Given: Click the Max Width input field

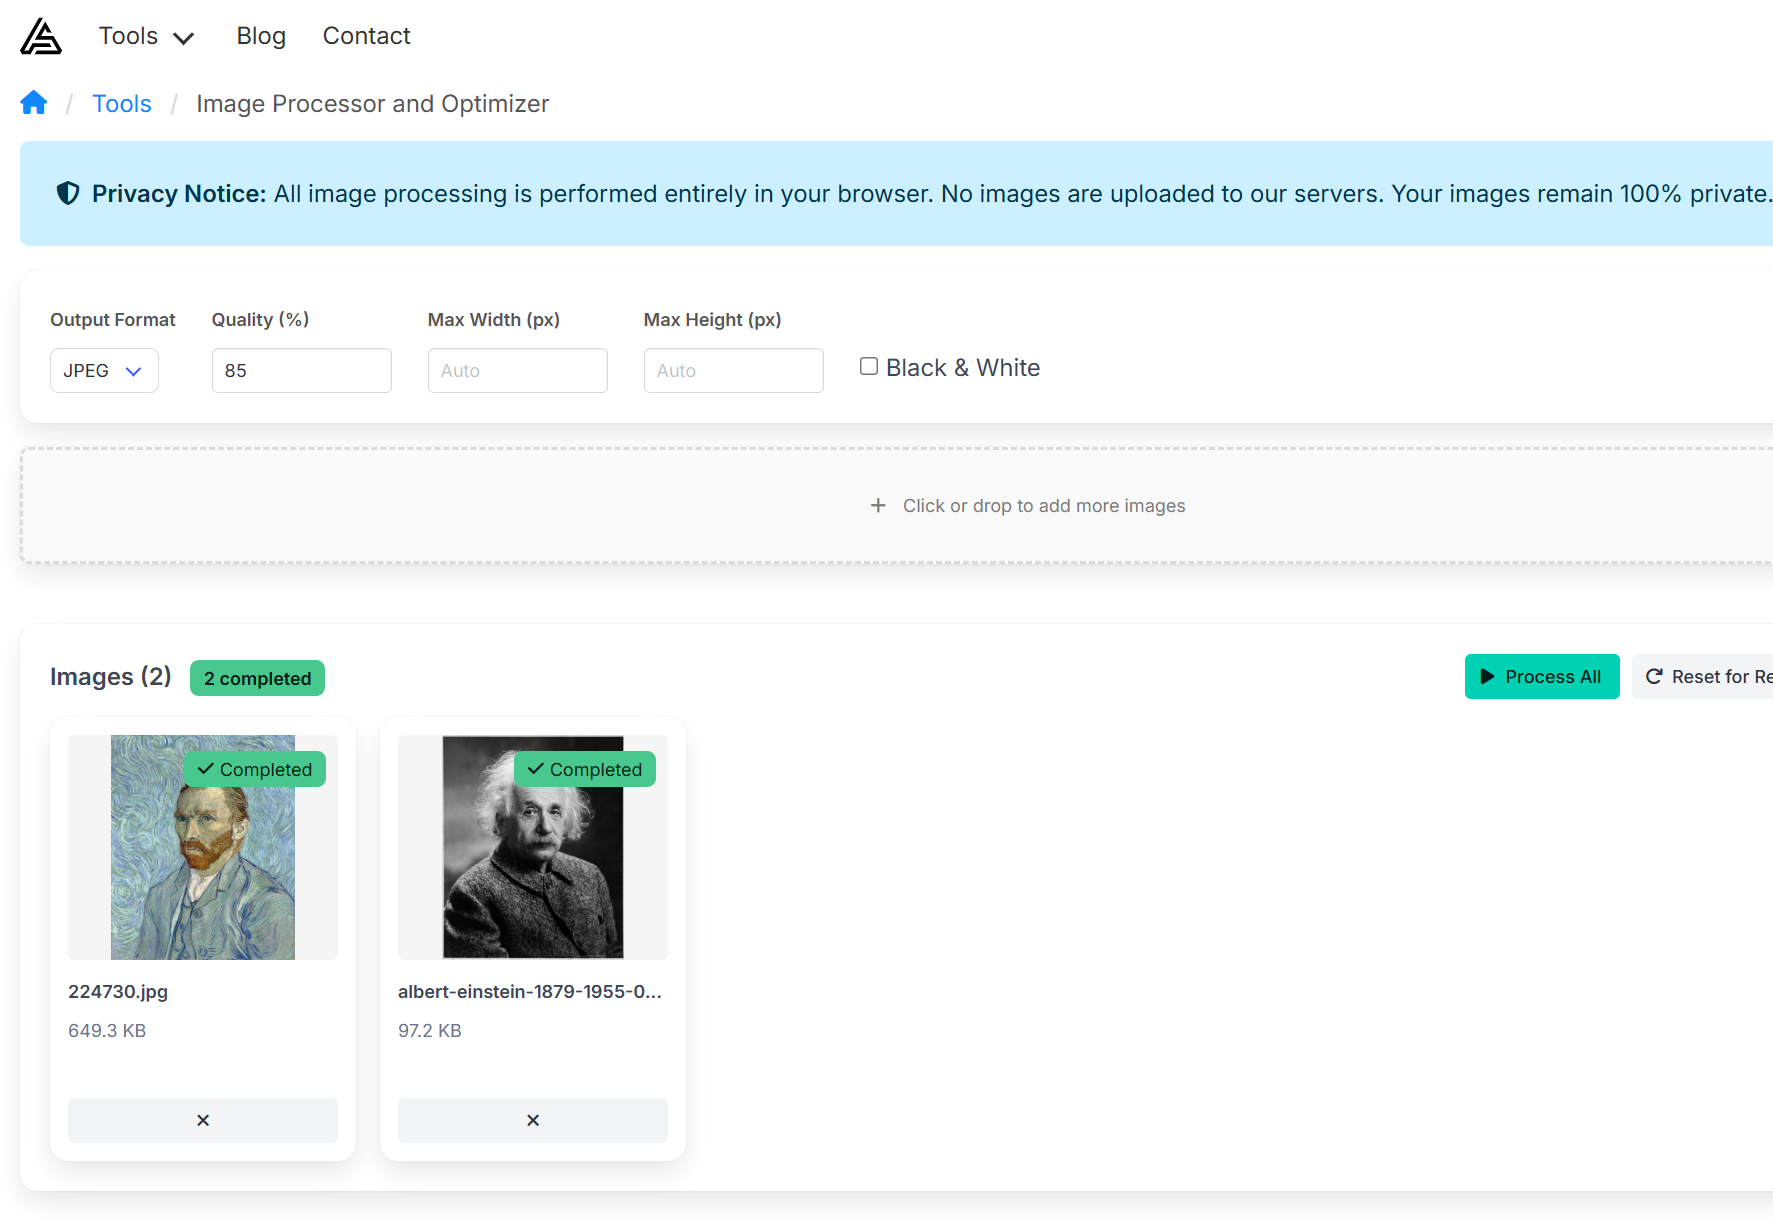Looking at the screenshot, I should click(x=518, y=370).
